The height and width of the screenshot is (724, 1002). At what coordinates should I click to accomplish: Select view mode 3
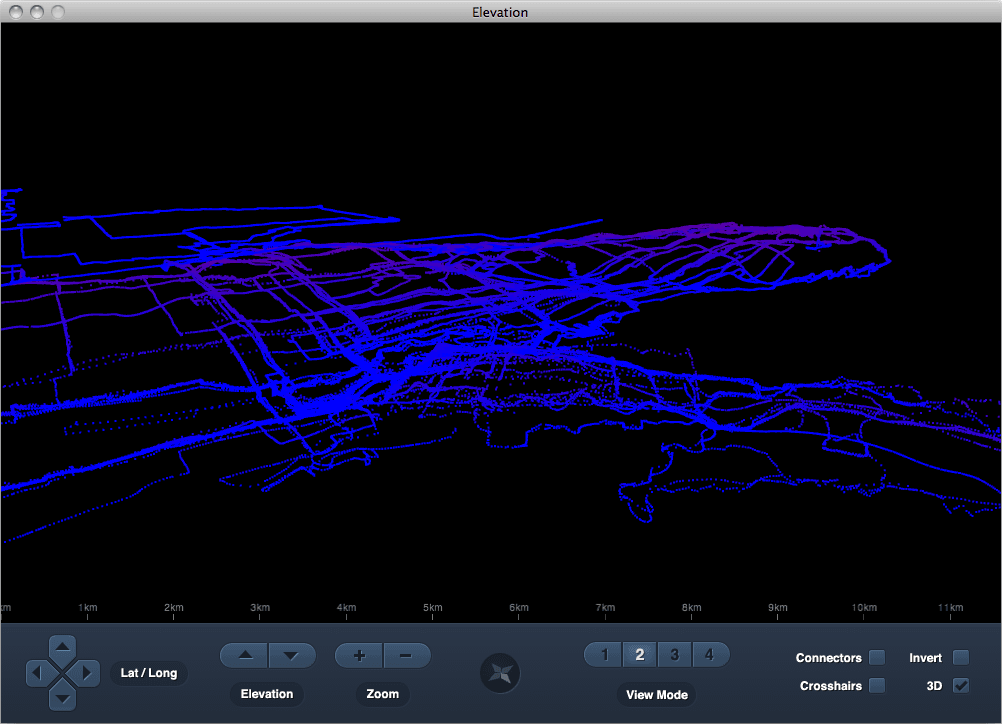[x=674, y=654]
